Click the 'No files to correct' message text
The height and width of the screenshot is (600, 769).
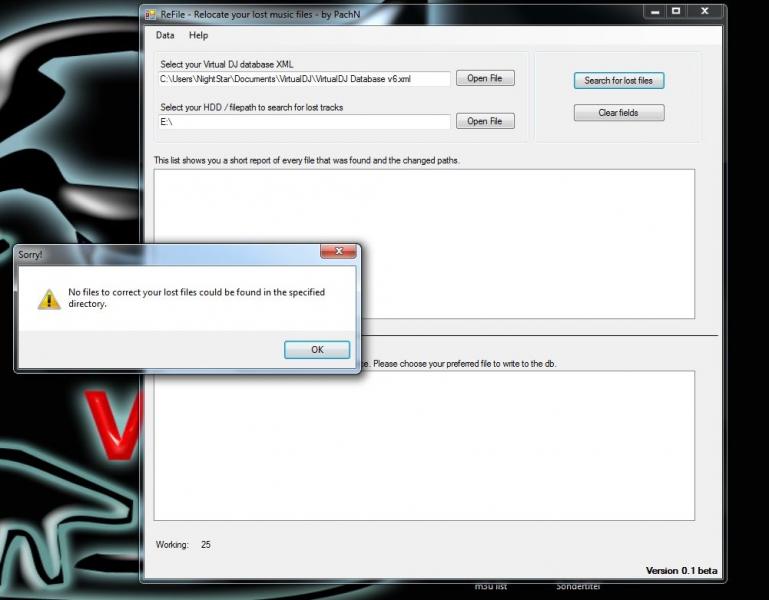tap(196, 298)
